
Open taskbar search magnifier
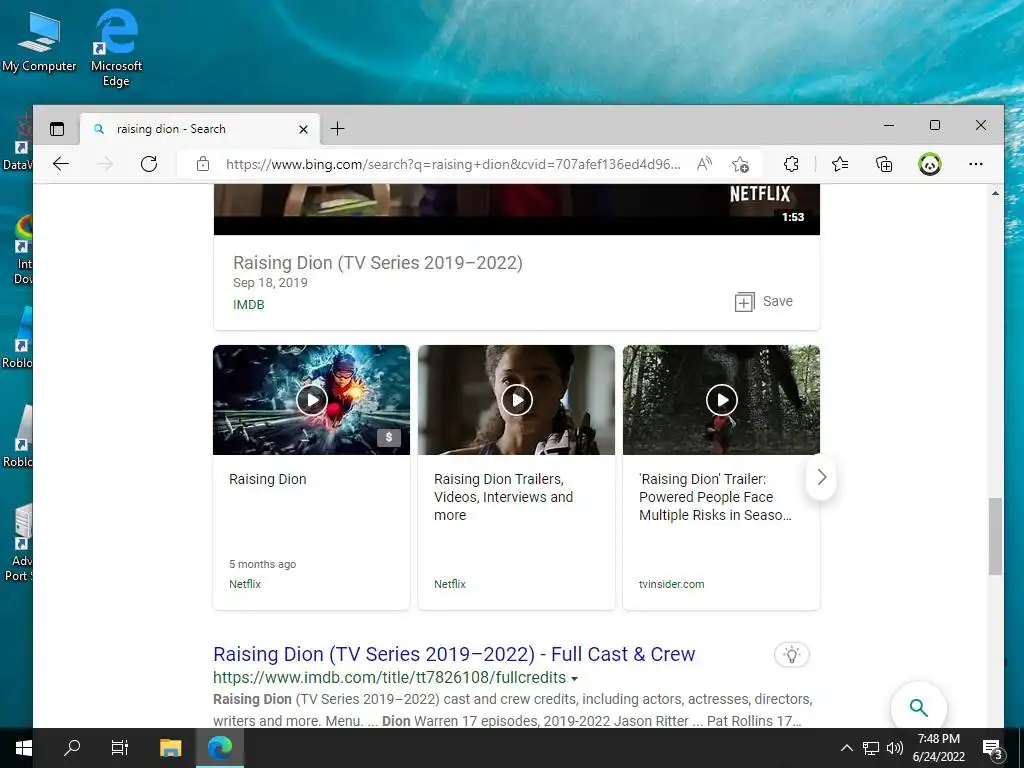72,748
